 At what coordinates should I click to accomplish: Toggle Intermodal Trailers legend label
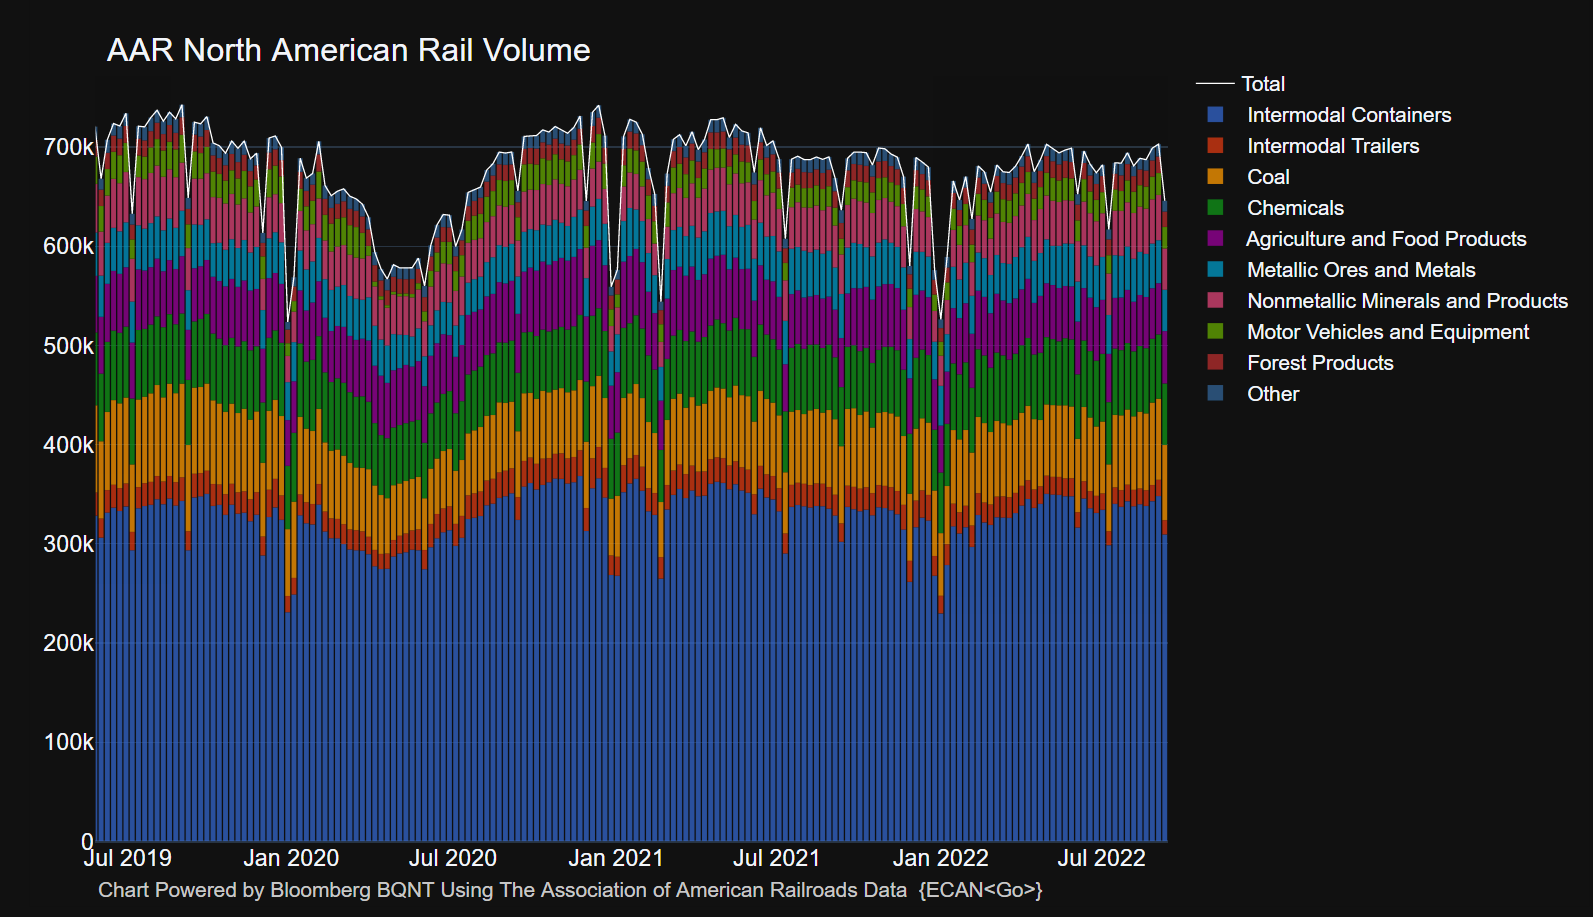pyautogui.click(x=1332, y=146)
